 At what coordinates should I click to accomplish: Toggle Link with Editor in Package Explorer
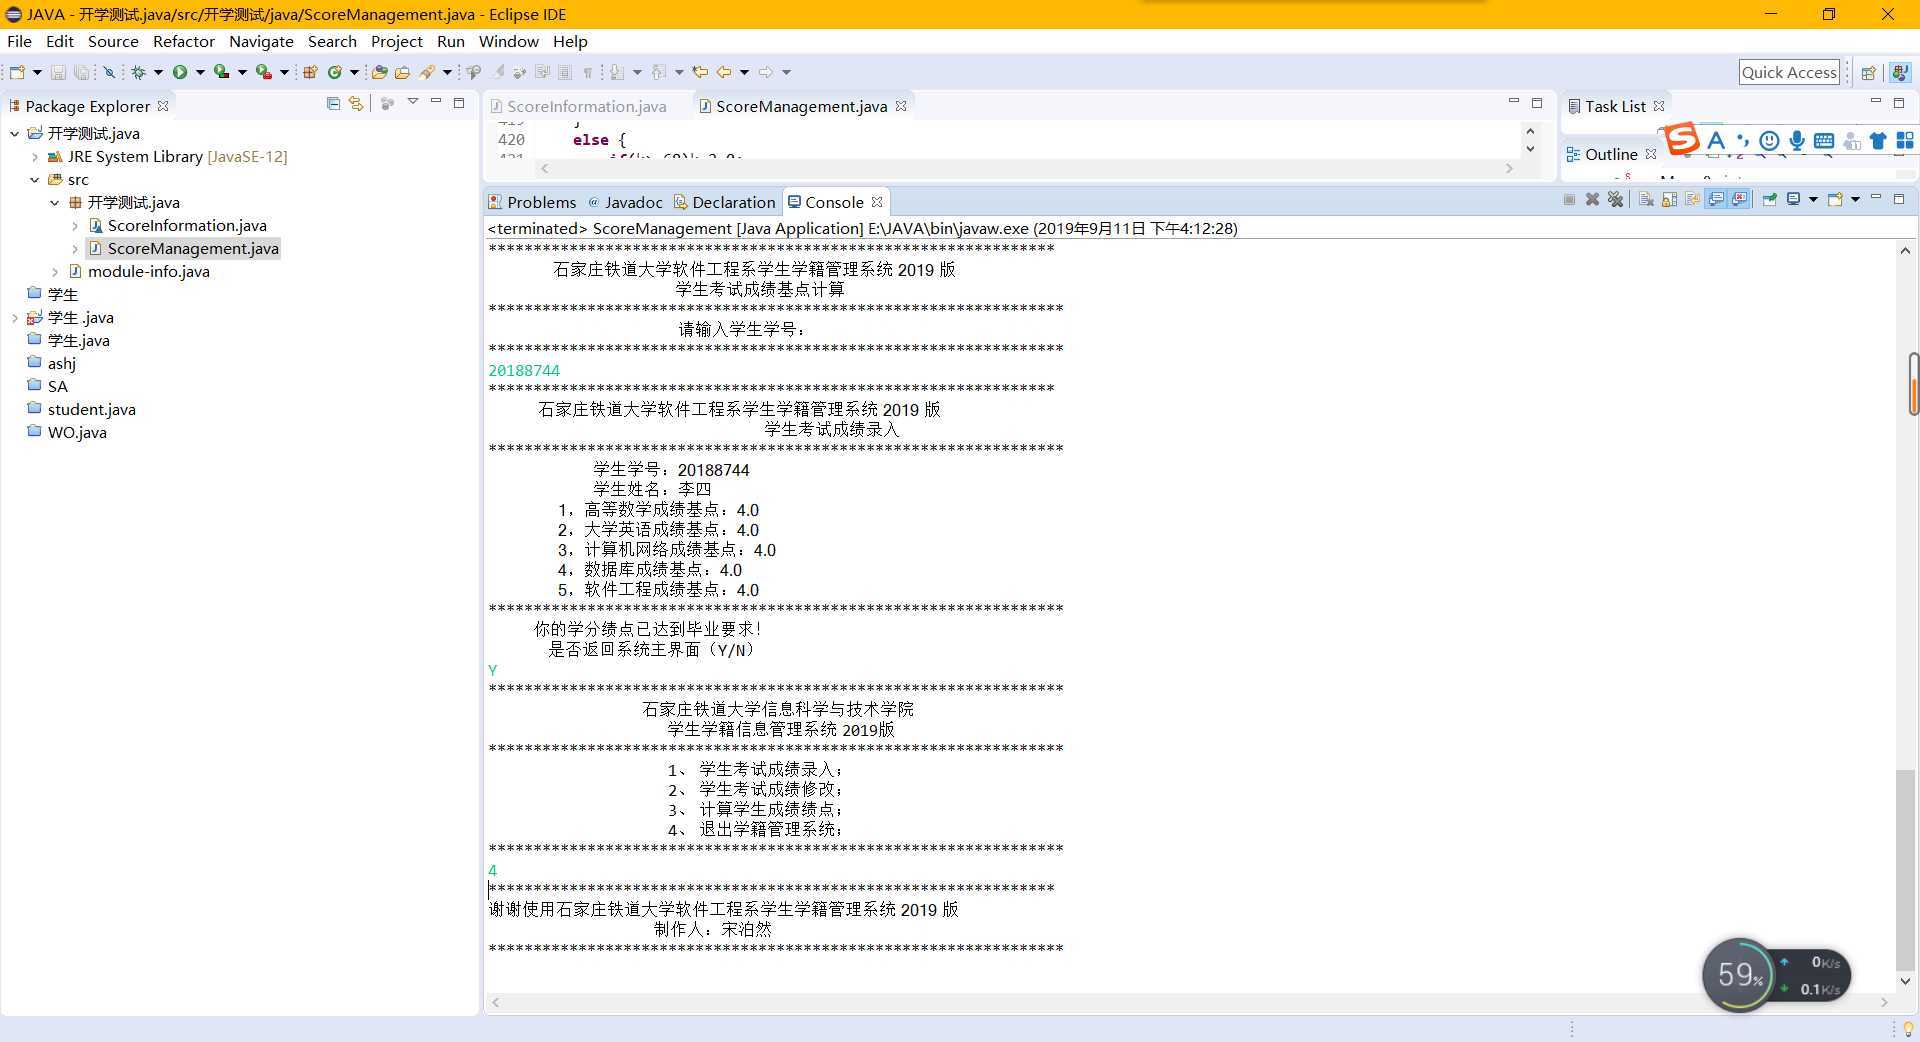click(356, 103)
